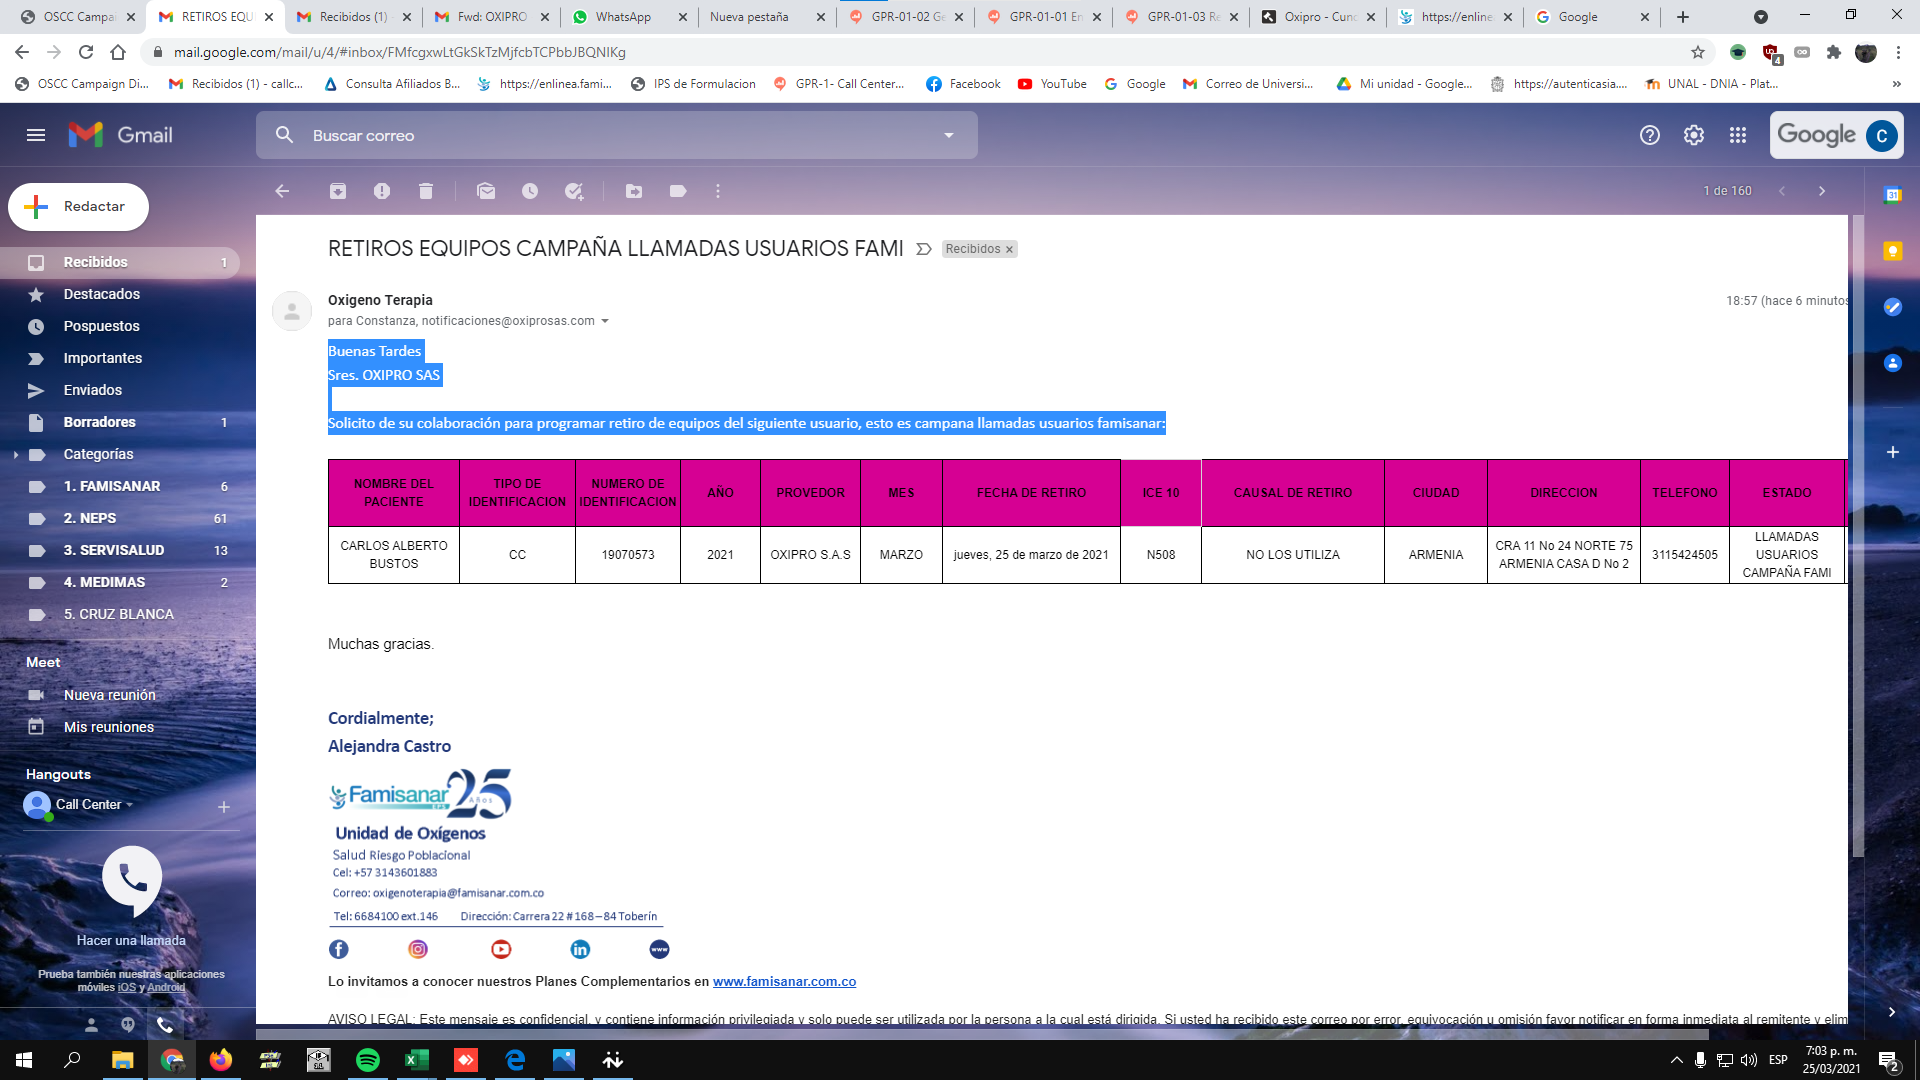
Task: Open Google Calendar side panel
Action: [x=1893, y=195]
